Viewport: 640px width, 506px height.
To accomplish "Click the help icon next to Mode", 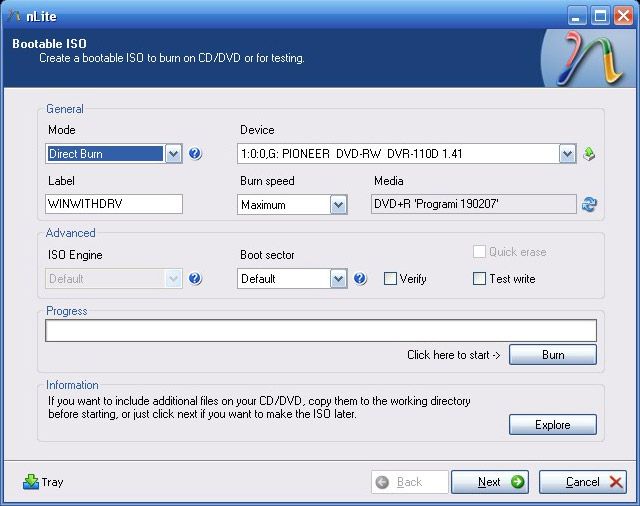I will [x=195, y=154].
